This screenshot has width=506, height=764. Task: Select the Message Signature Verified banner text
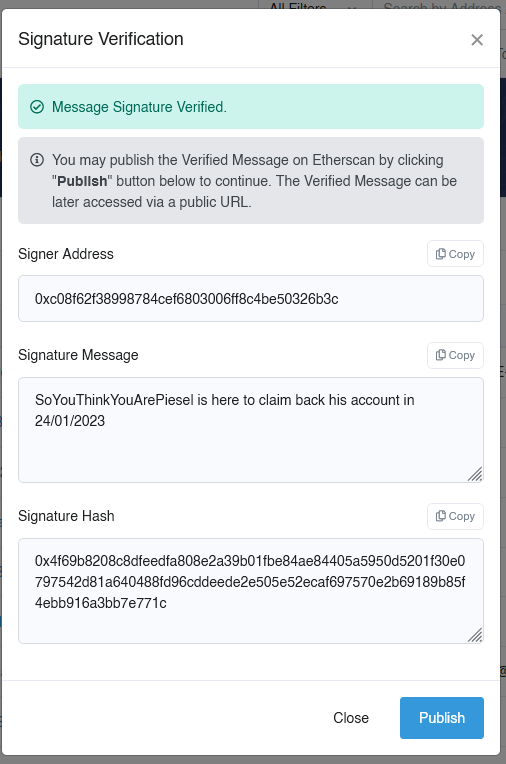(x=139, y=107)
